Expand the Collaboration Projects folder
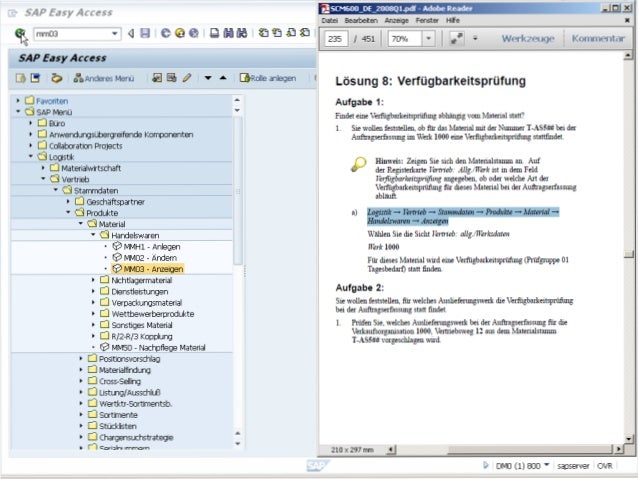Screen dimensions: 638x479 [31, 145]
